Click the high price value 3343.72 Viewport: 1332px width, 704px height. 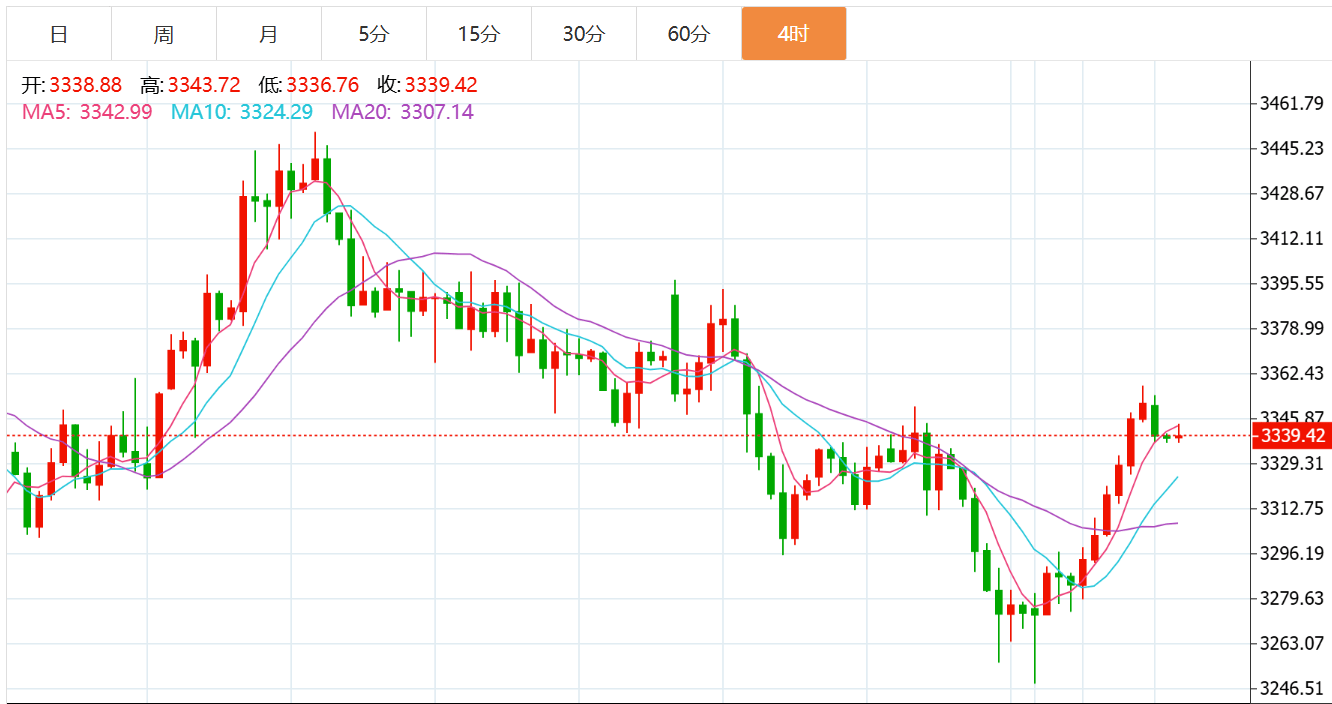pos(204,85)
